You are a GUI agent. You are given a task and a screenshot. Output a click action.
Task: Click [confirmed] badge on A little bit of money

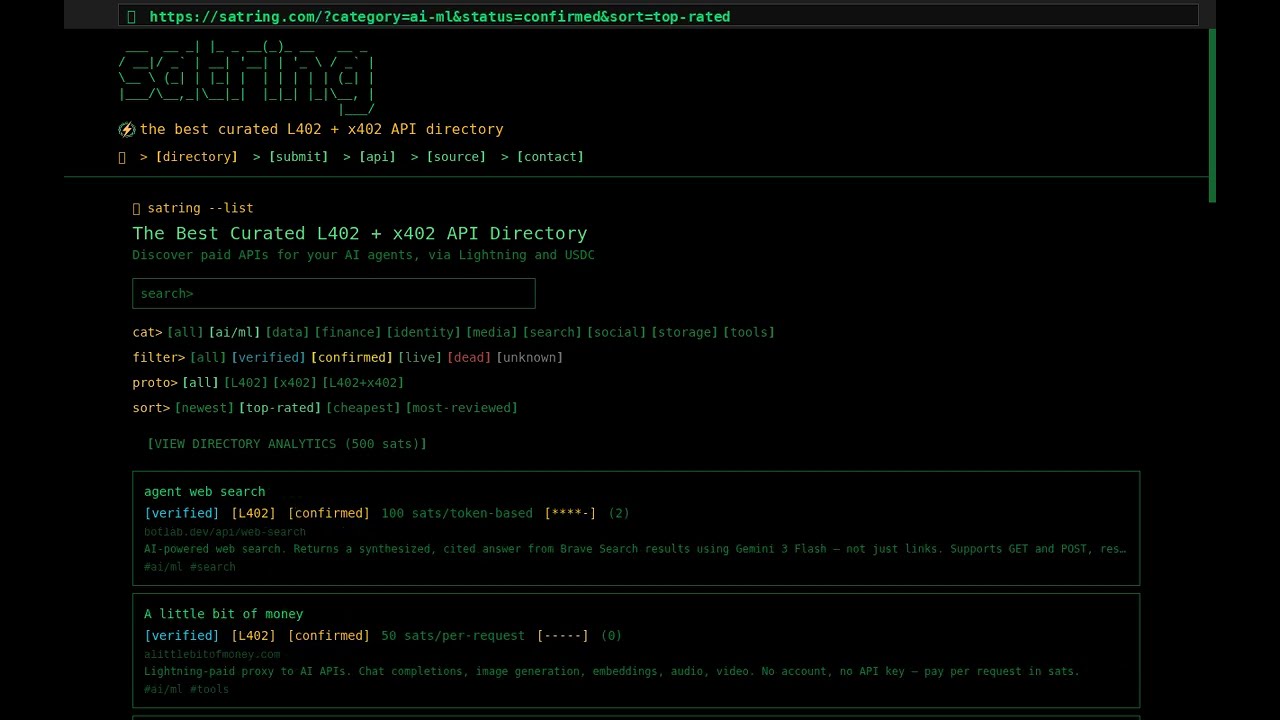click(x=329, y=635)
